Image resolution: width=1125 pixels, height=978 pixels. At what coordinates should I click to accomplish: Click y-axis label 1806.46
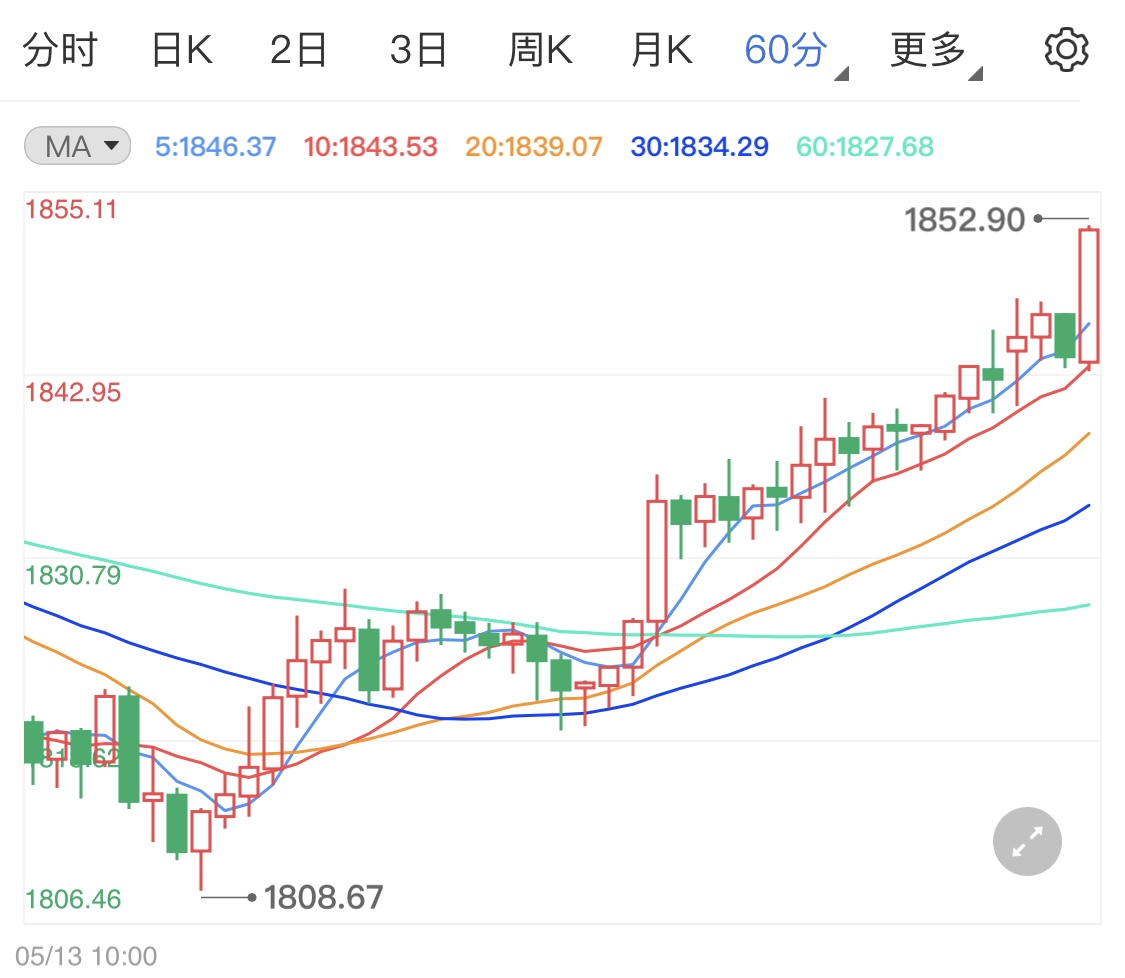[73, 899]
